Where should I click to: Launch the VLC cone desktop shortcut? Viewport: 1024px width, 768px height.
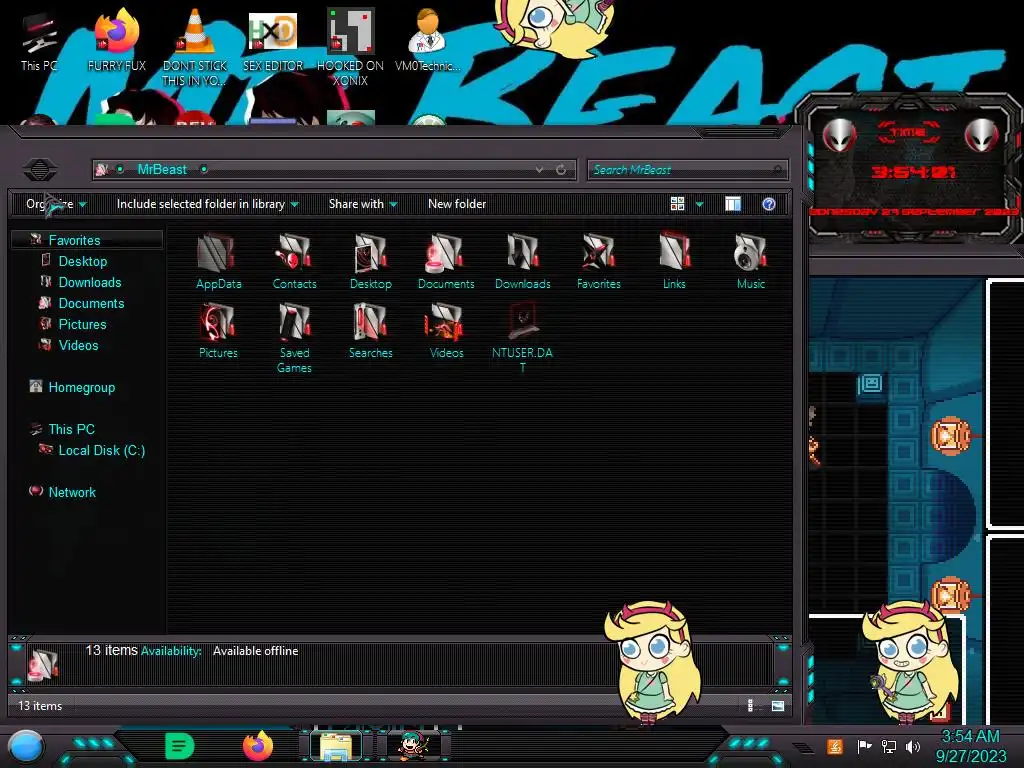(x=194, y=48)
